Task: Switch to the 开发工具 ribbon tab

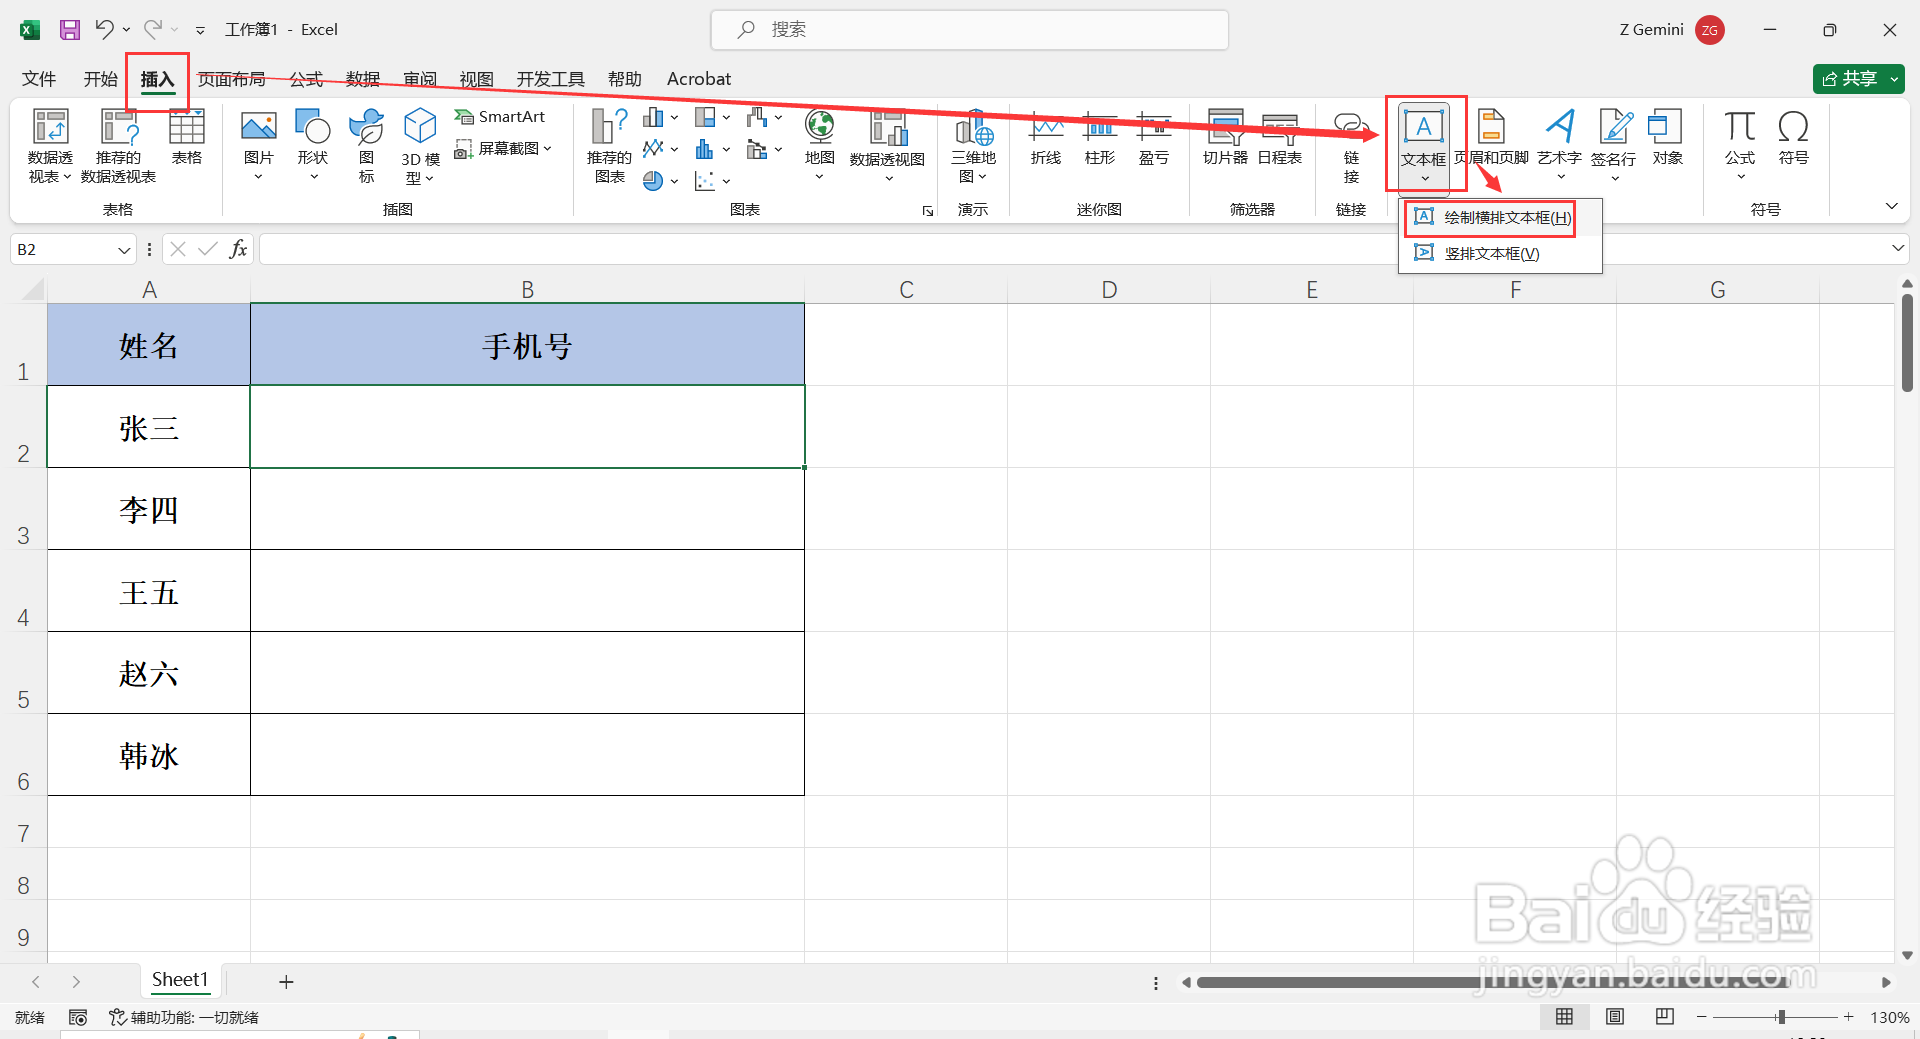Action: 549,78
